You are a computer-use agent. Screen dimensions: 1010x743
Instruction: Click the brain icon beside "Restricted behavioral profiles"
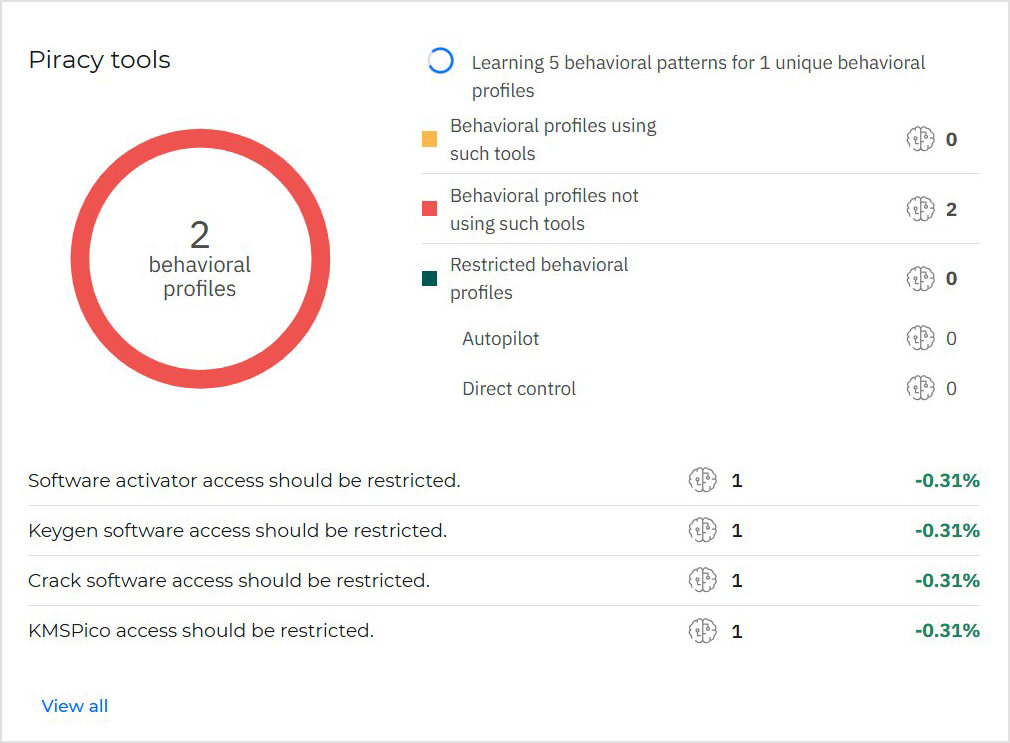[921, 278]
